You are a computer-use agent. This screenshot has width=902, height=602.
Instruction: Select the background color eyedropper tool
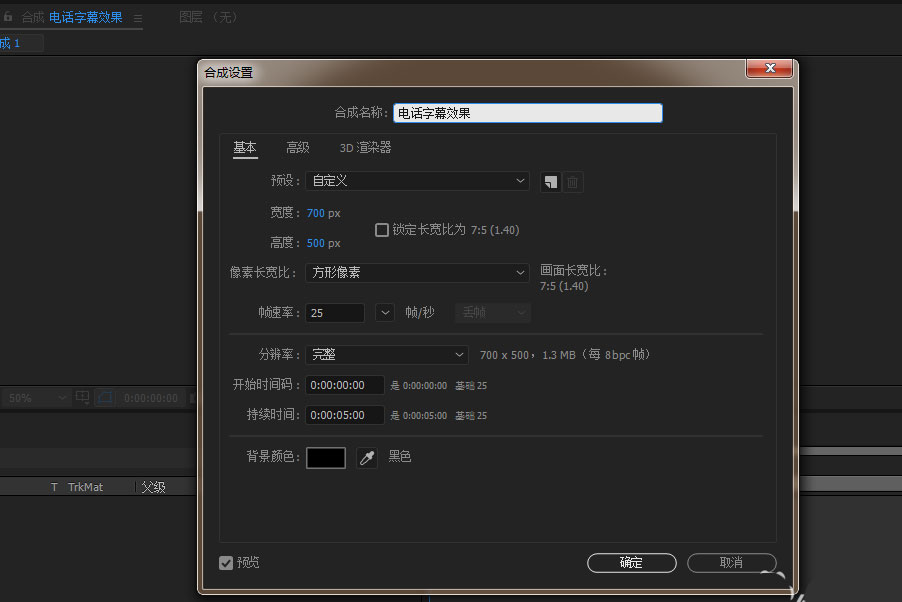coord(366,457)
